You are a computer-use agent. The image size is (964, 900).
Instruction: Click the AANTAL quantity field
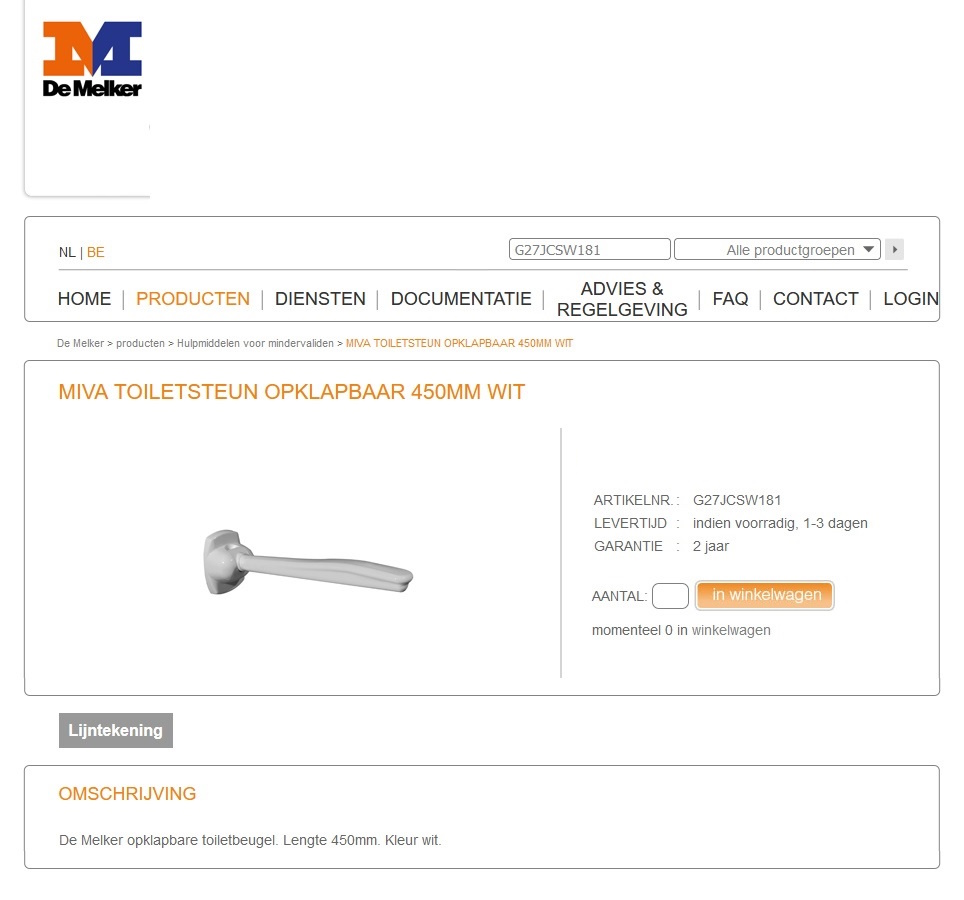(x=670, y=596)
